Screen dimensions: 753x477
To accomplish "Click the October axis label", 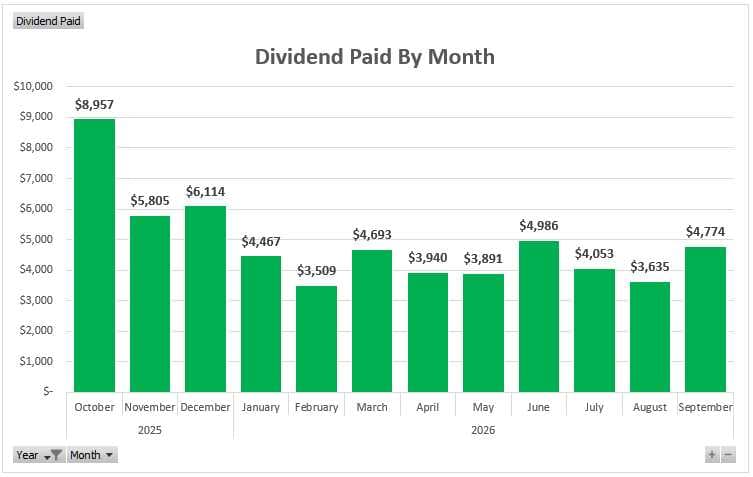I will point(94,407).
